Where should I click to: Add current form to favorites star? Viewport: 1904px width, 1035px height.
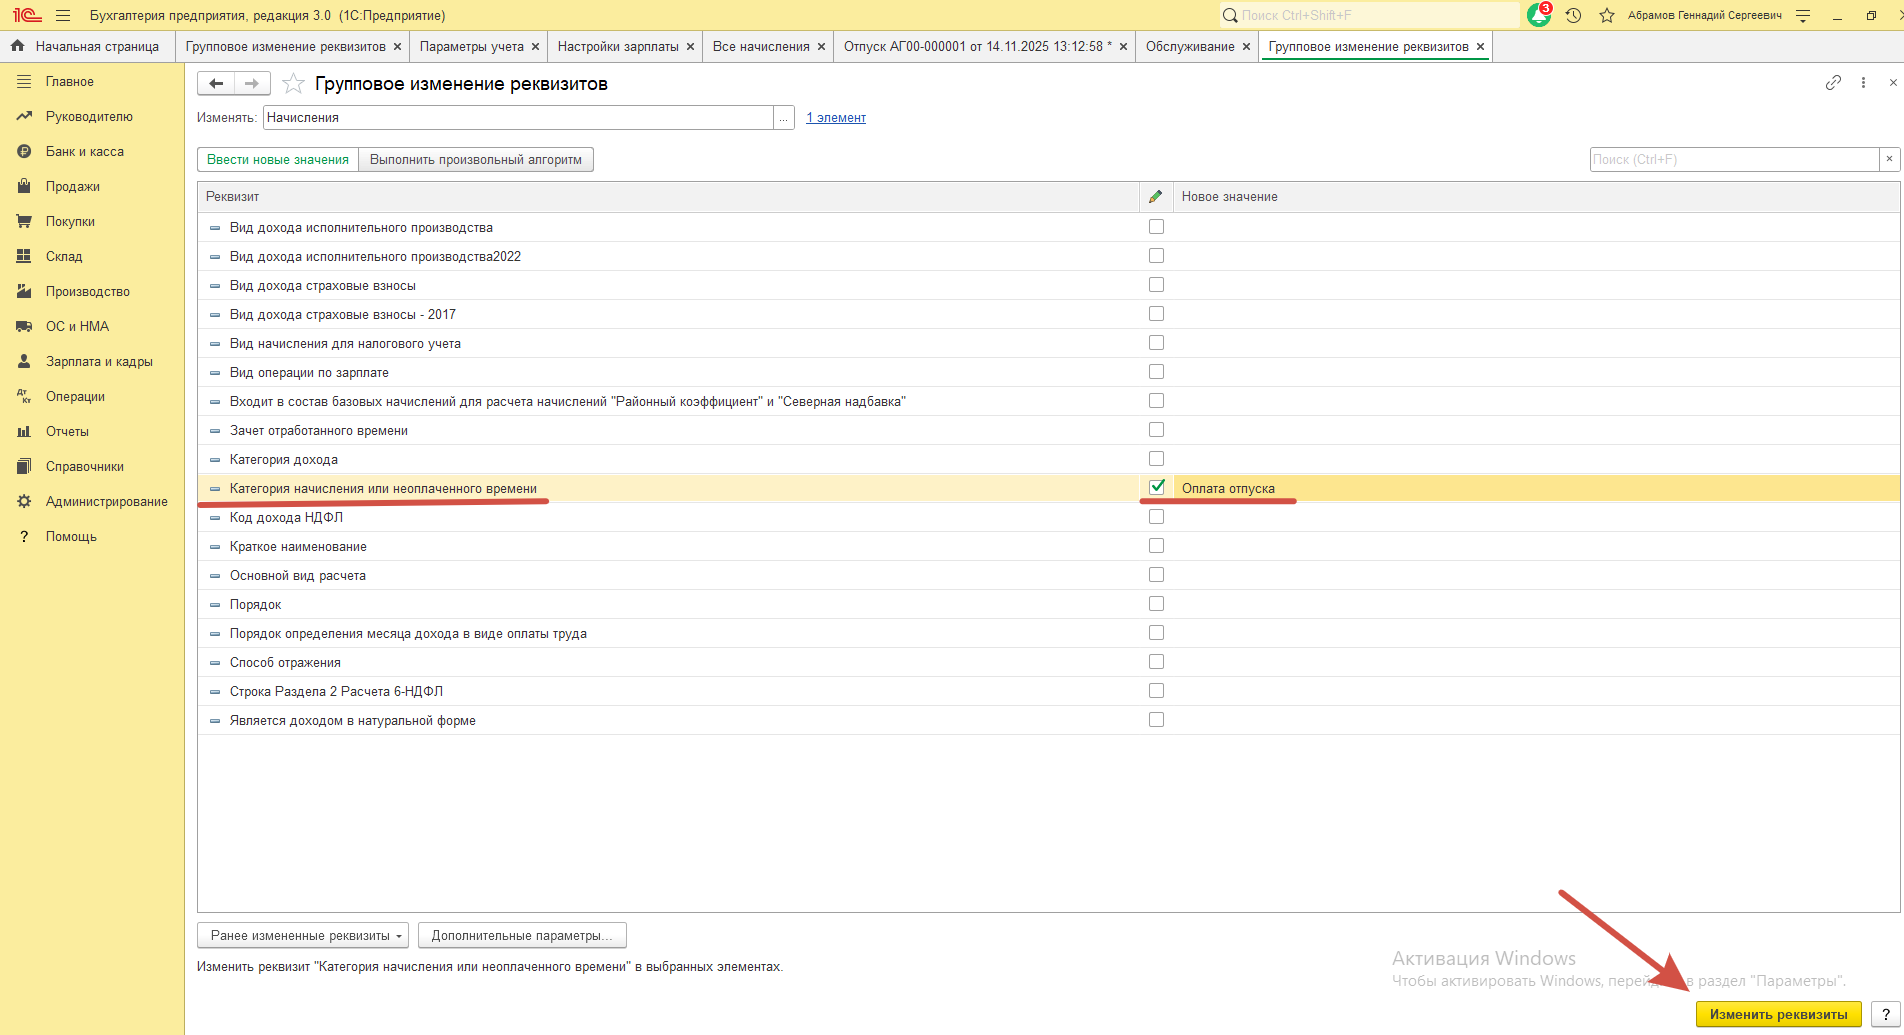pos(293,84)
